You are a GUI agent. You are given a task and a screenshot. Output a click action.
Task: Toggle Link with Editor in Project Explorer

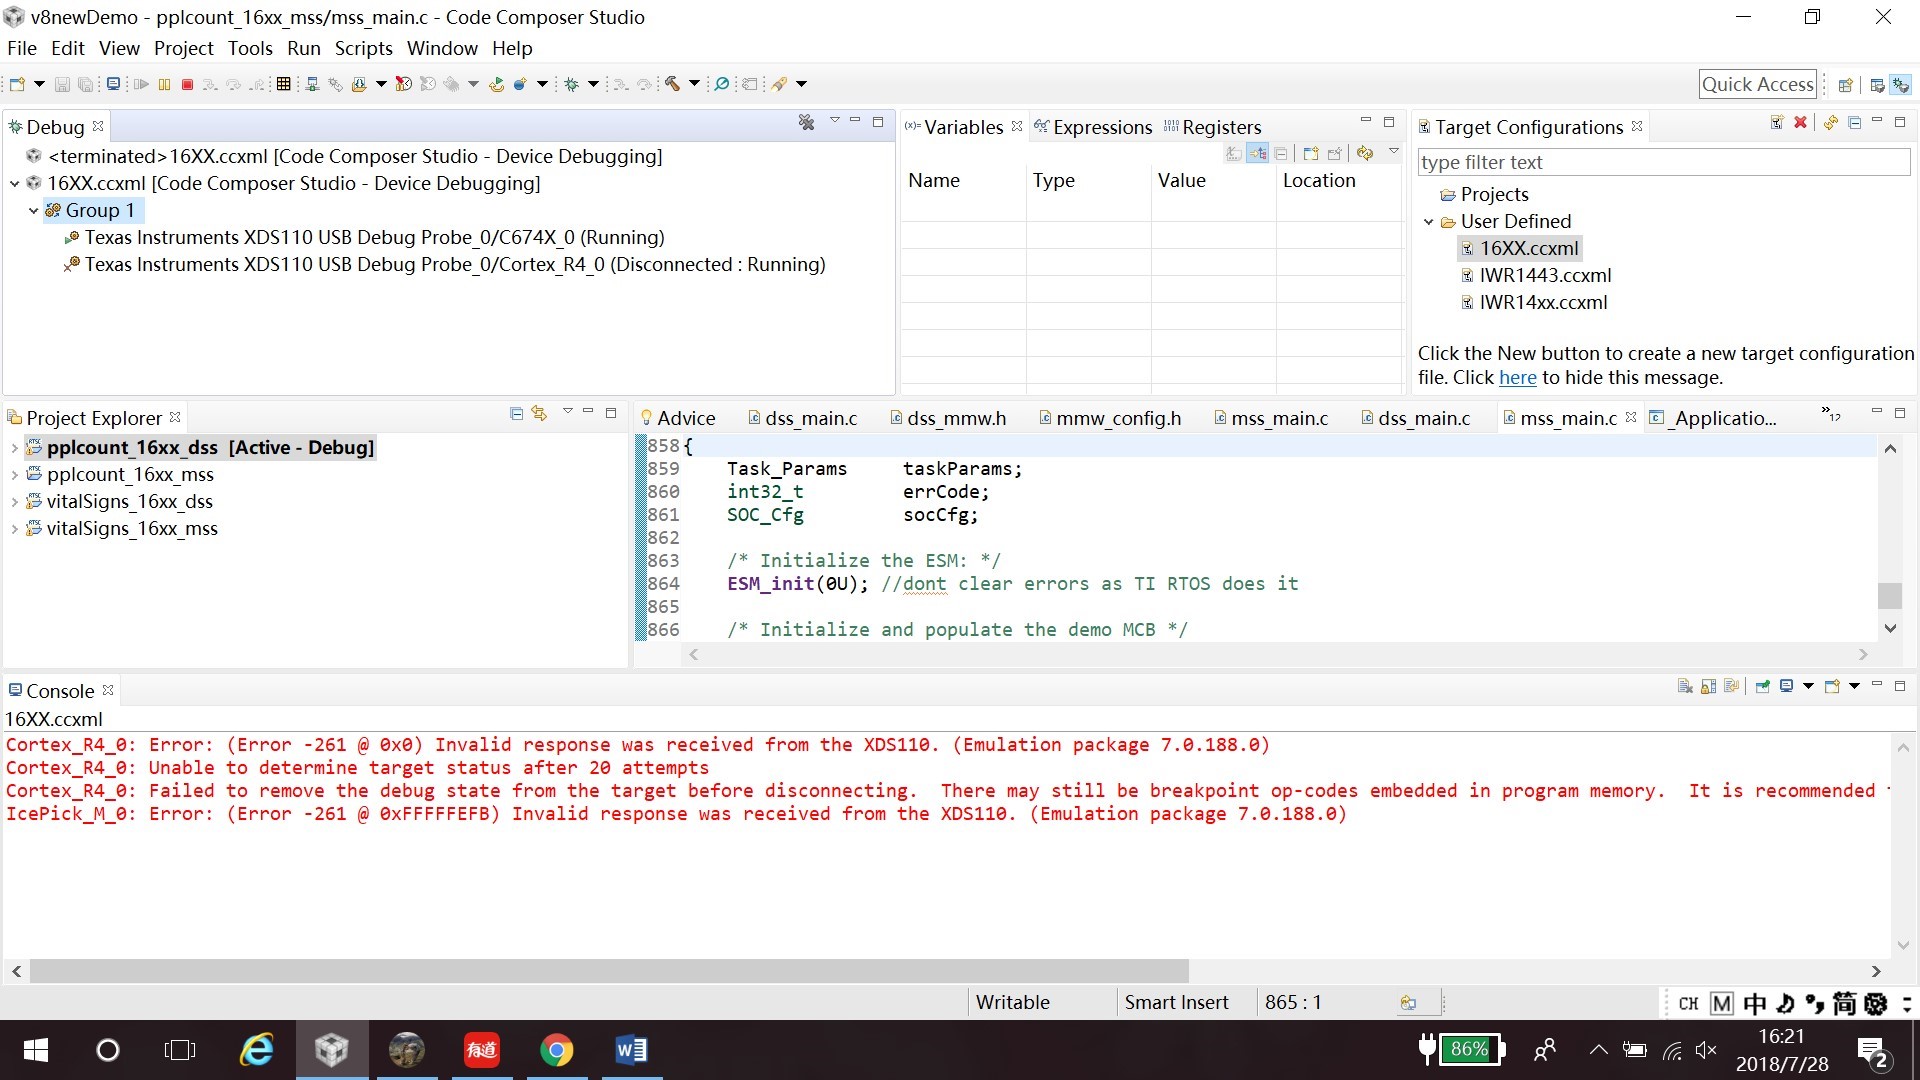[x=539, y=414]
